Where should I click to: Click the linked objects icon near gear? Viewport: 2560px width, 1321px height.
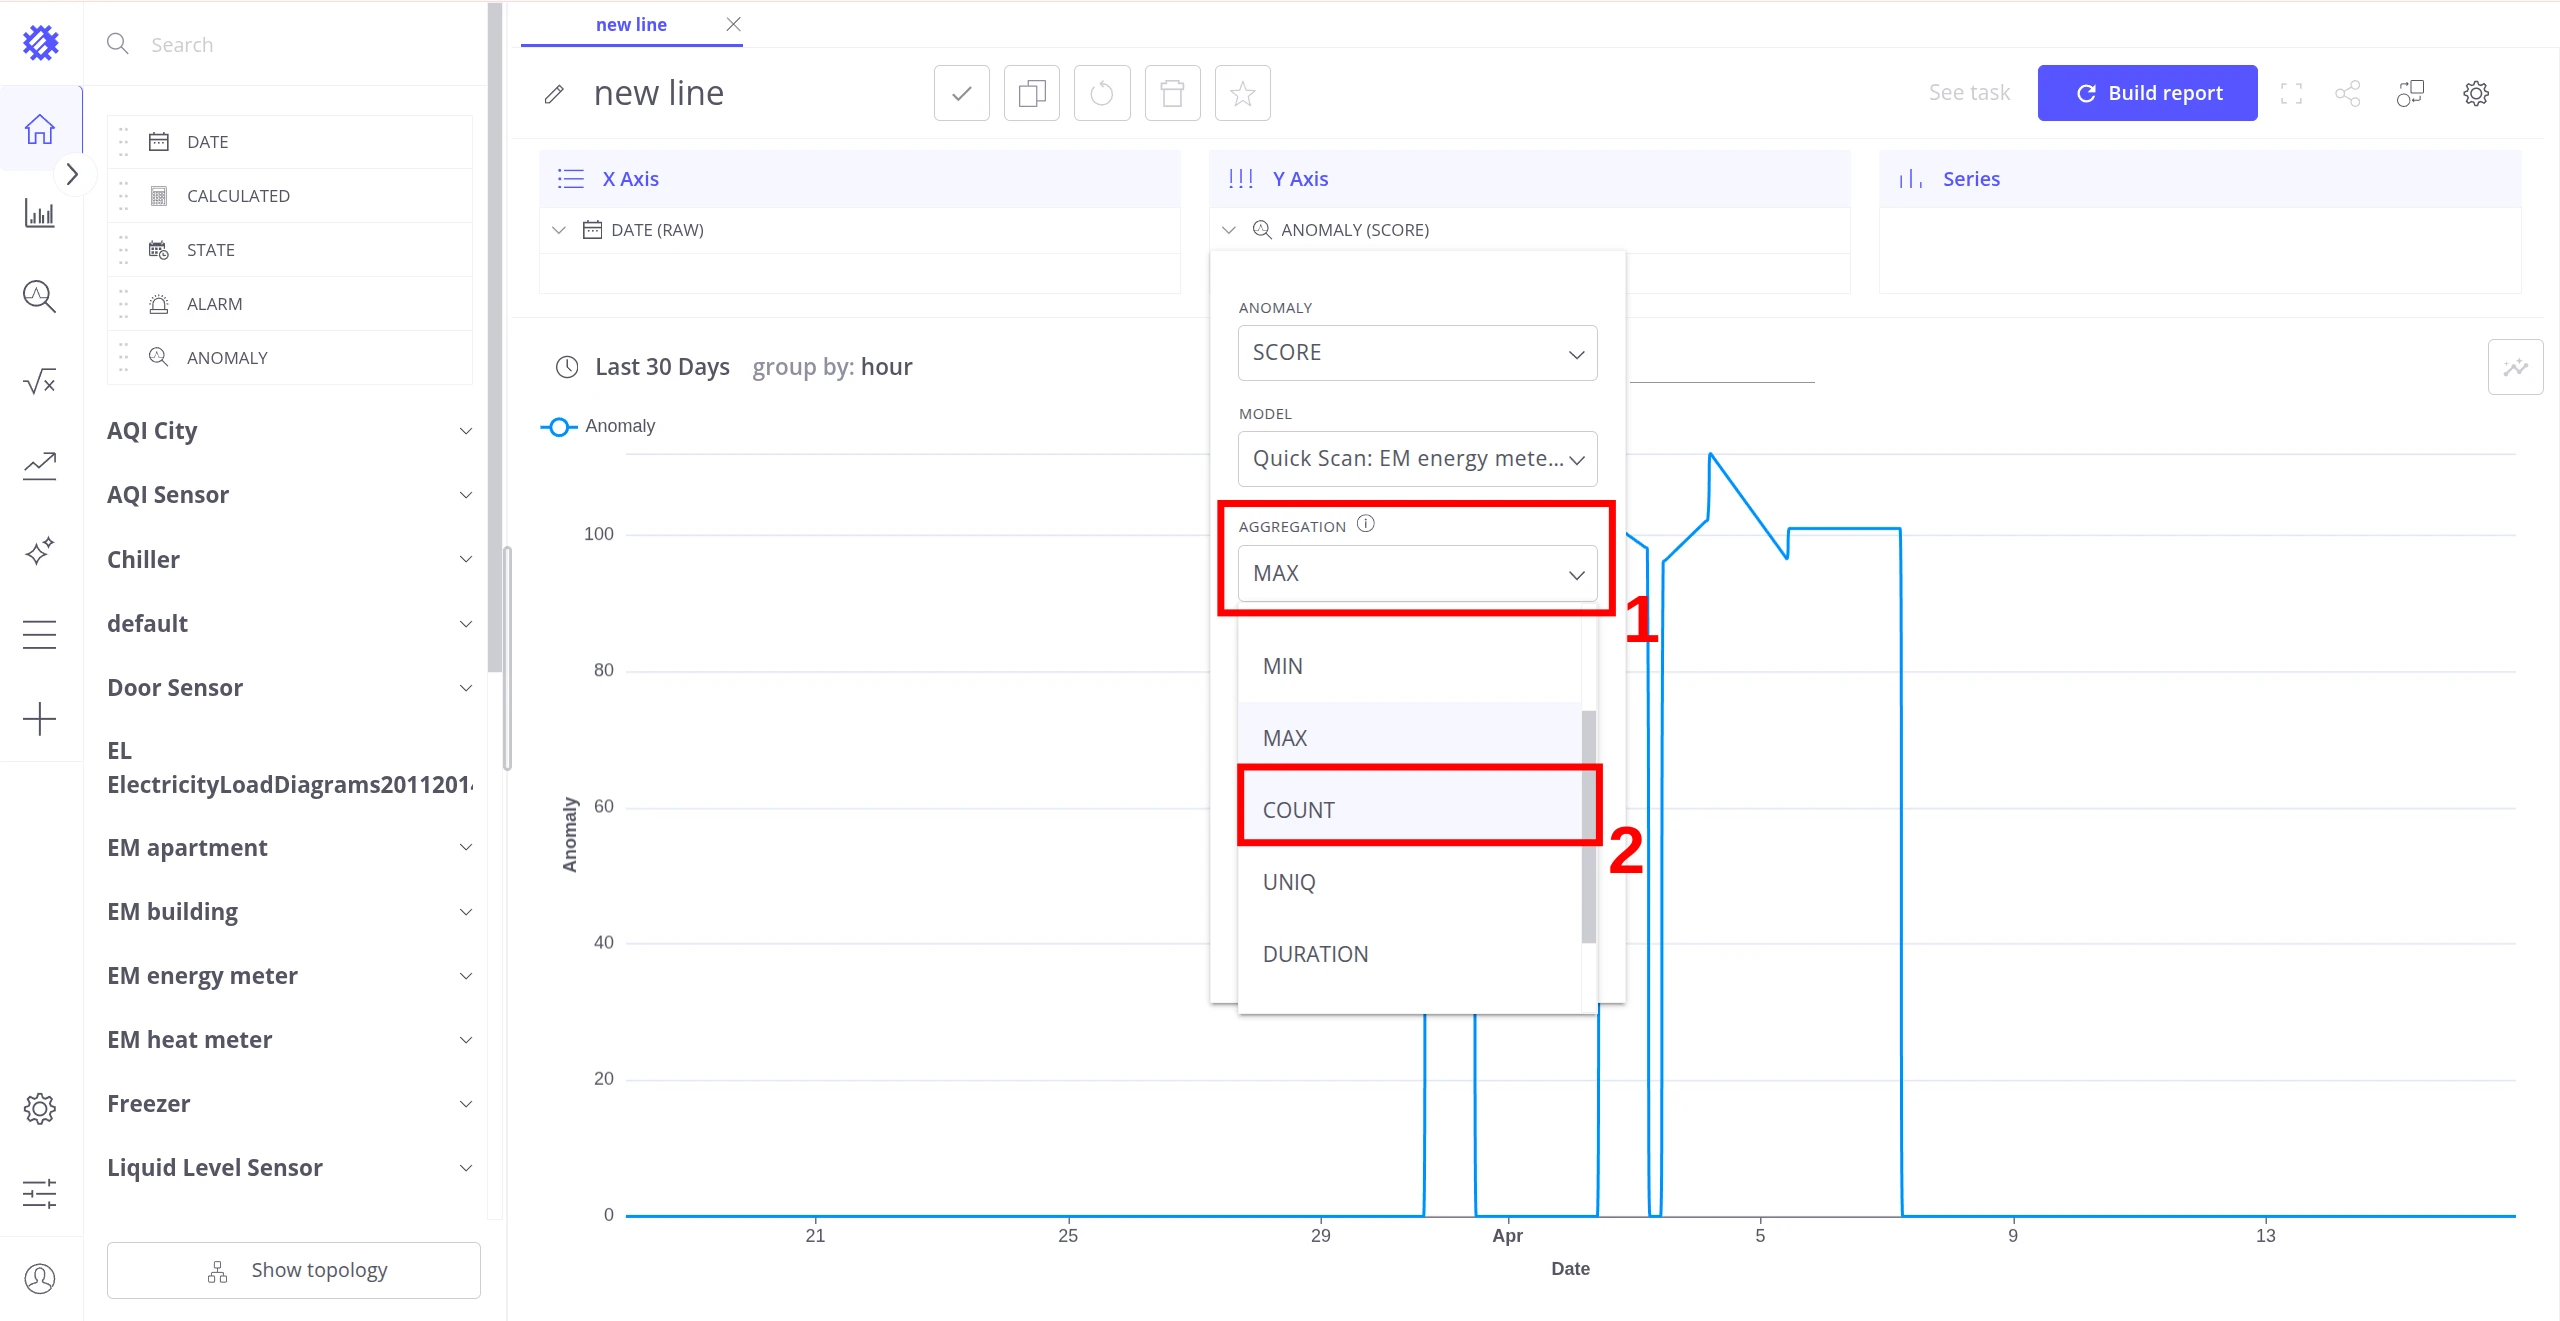point(2410,93)
